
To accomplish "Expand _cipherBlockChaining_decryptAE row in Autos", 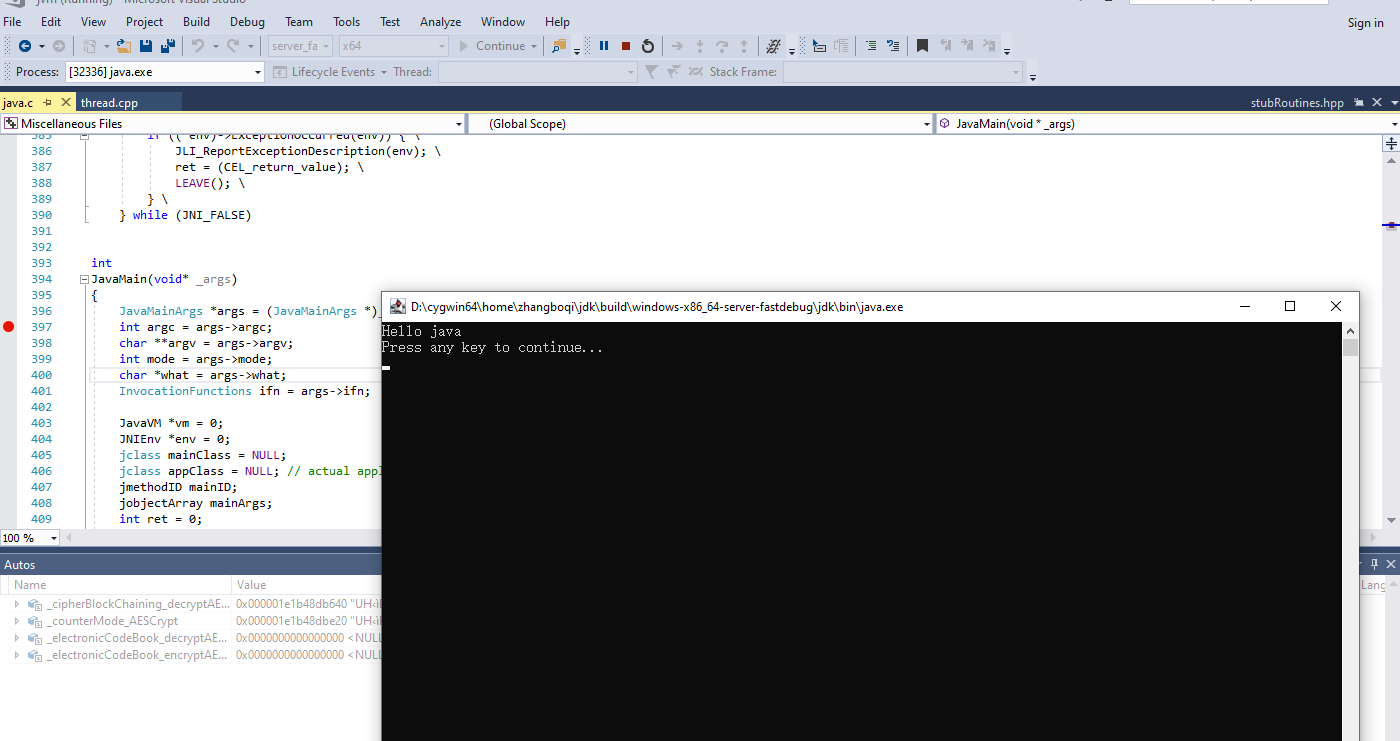I will (16, 605).
